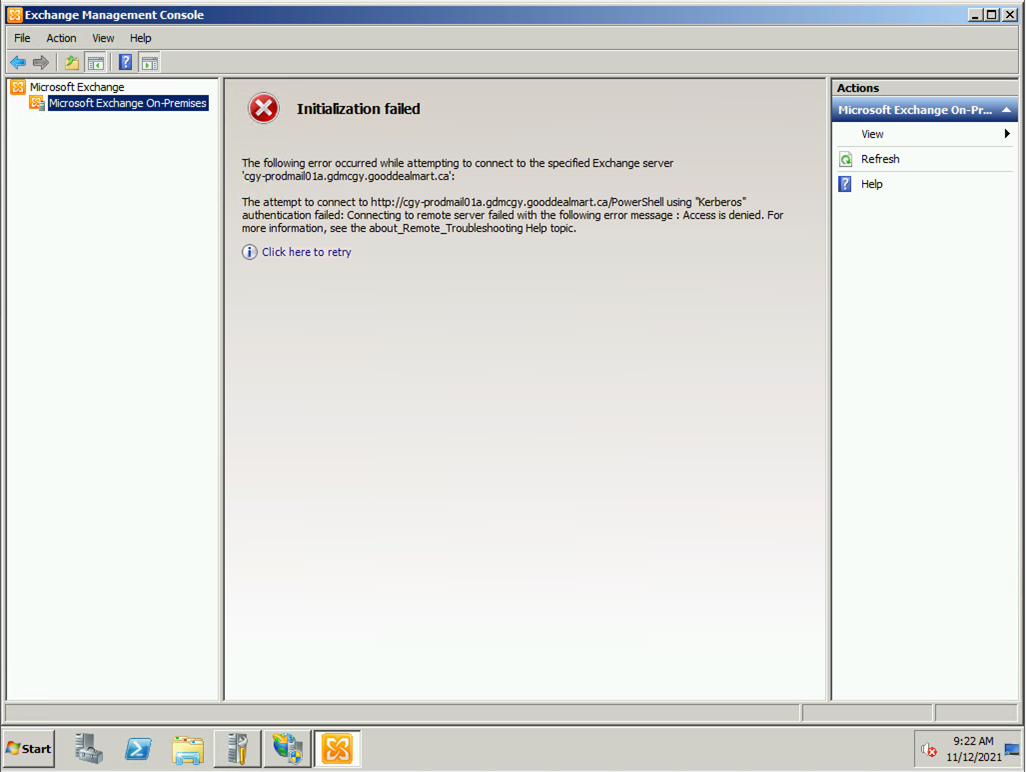Open the View menu in the menu bar
The image size is (1027, 772).
103,38
